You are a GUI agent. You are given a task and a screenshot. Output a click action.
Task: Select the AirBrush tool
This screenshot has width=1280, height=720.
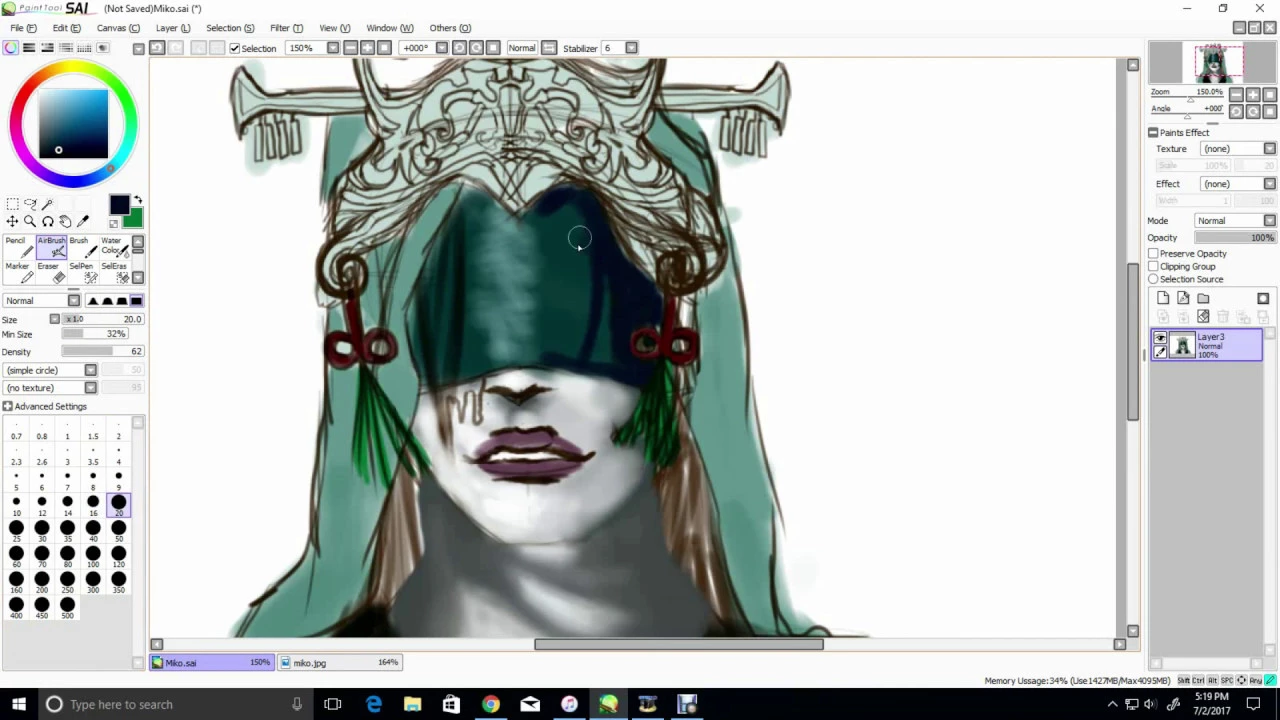click(x=51, y=247)
